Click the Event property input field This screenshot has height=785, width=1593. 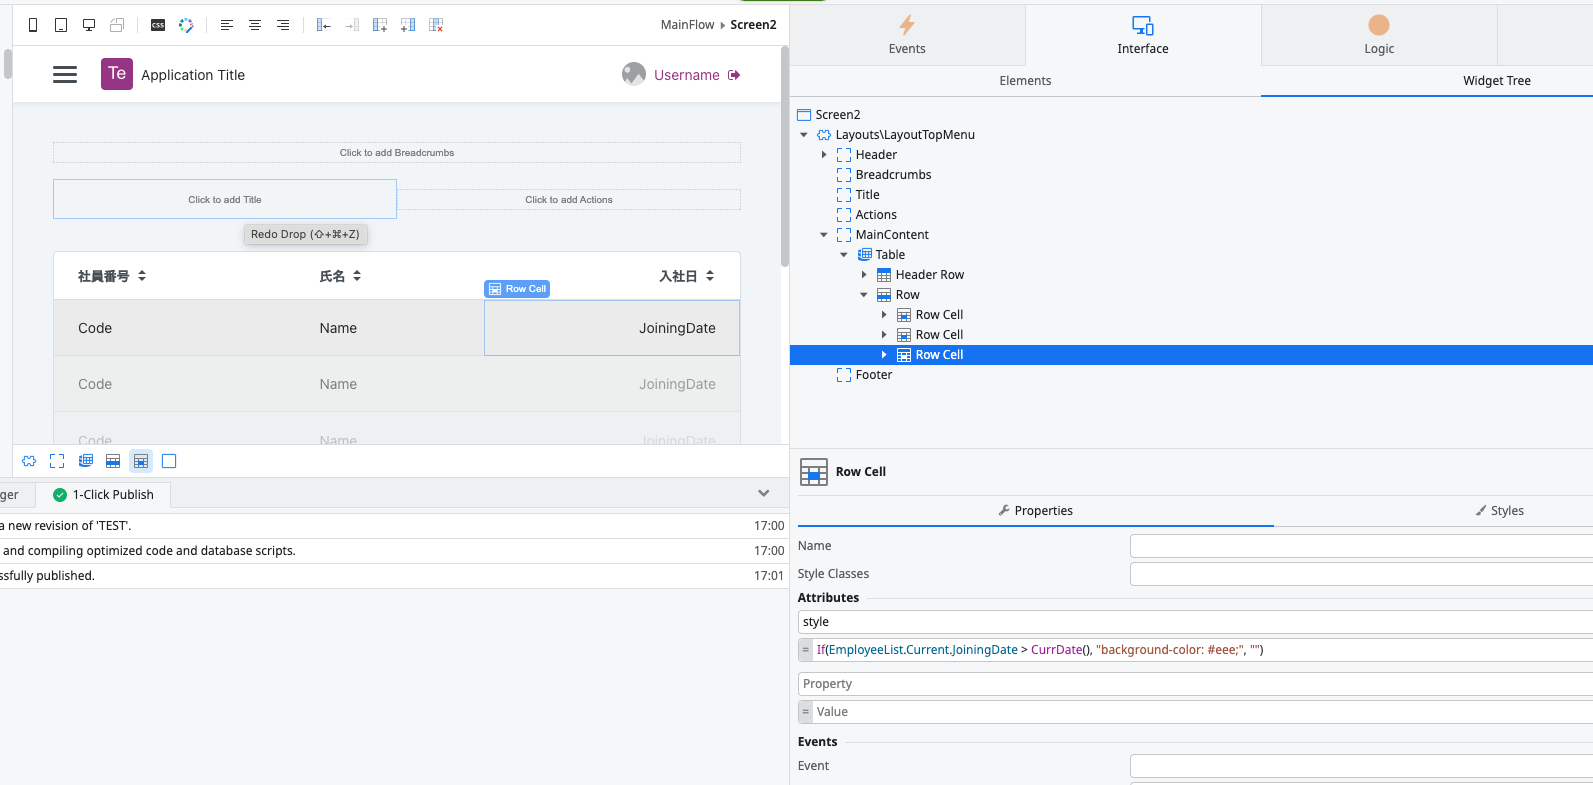(1361, 766)
